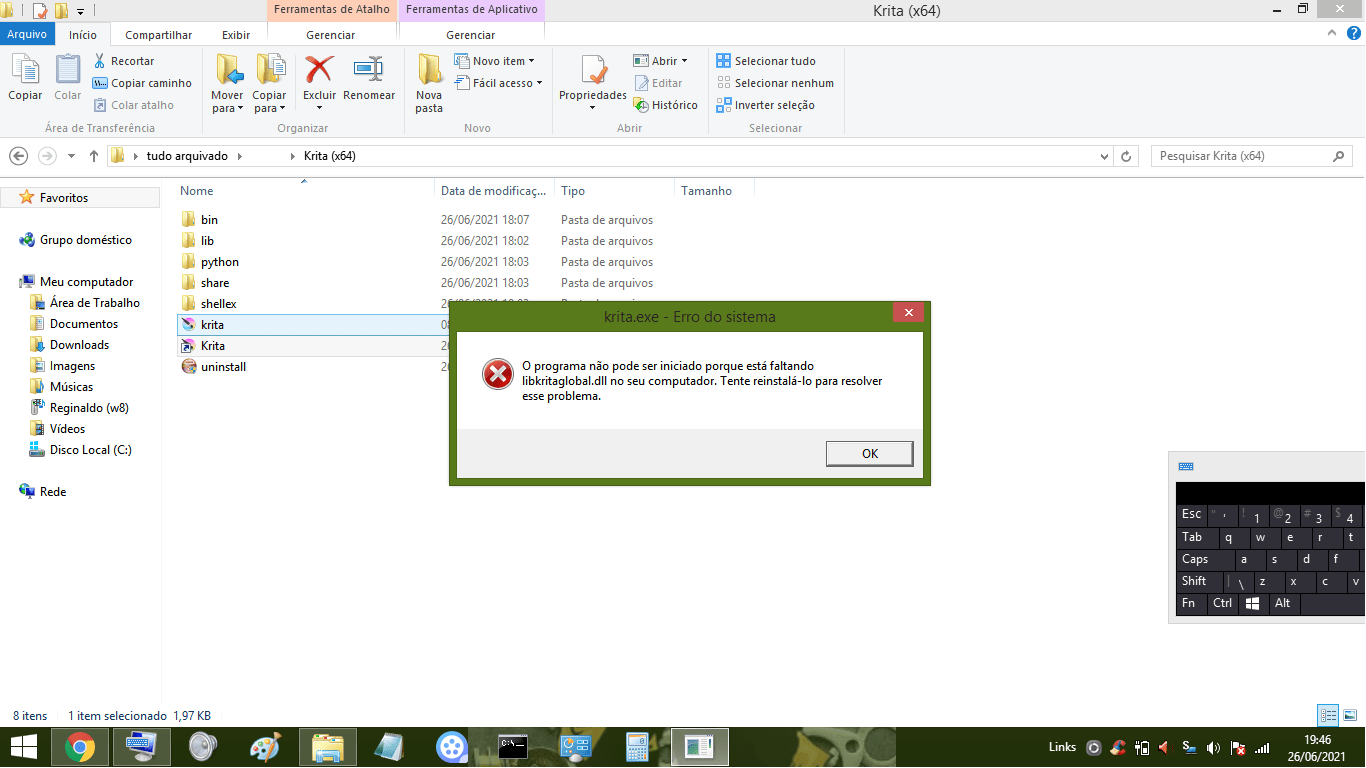Click the Windows Start button
The width and height of the screenshot is (1366, 768).
point(24,746)
